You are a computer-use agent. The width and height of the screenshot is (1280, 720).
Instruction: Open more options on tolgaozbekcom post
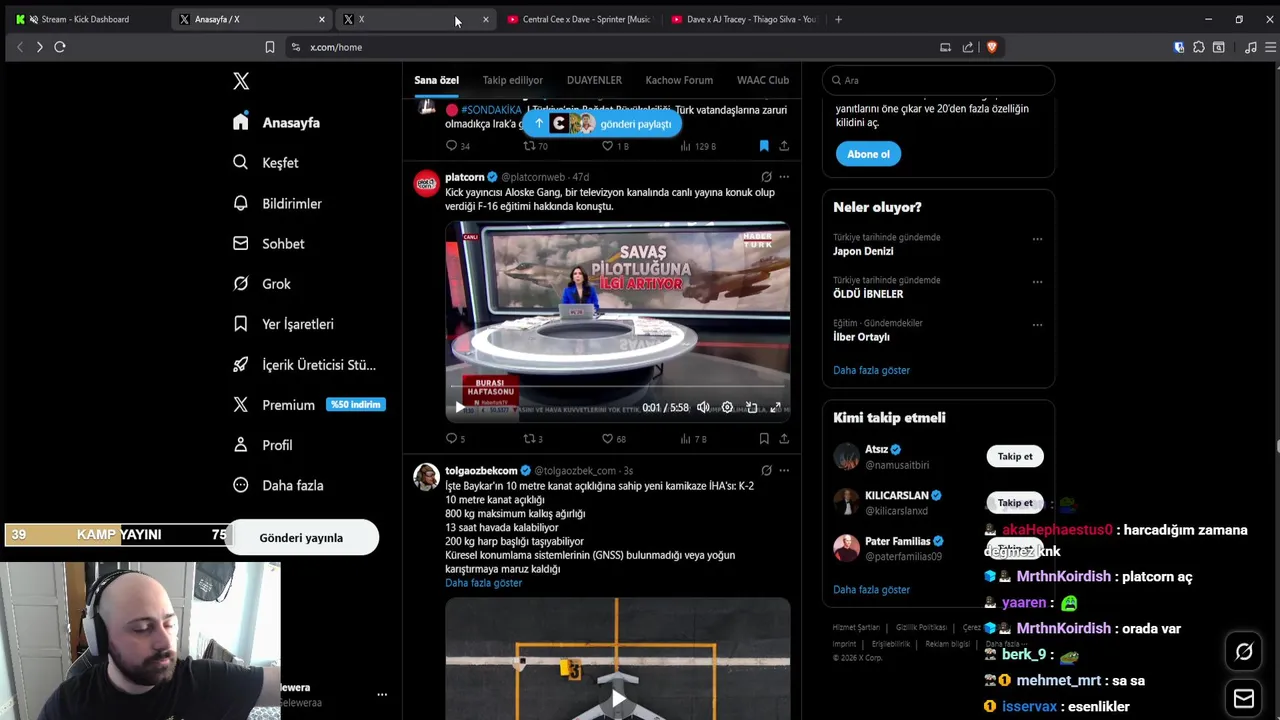click(x=784, y=470)
